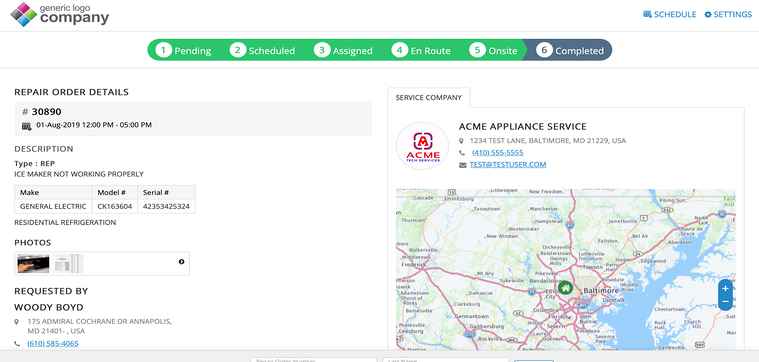759x362 pixels.
Task: Click the green home marker on map
Action: click(x=565, y=287)
